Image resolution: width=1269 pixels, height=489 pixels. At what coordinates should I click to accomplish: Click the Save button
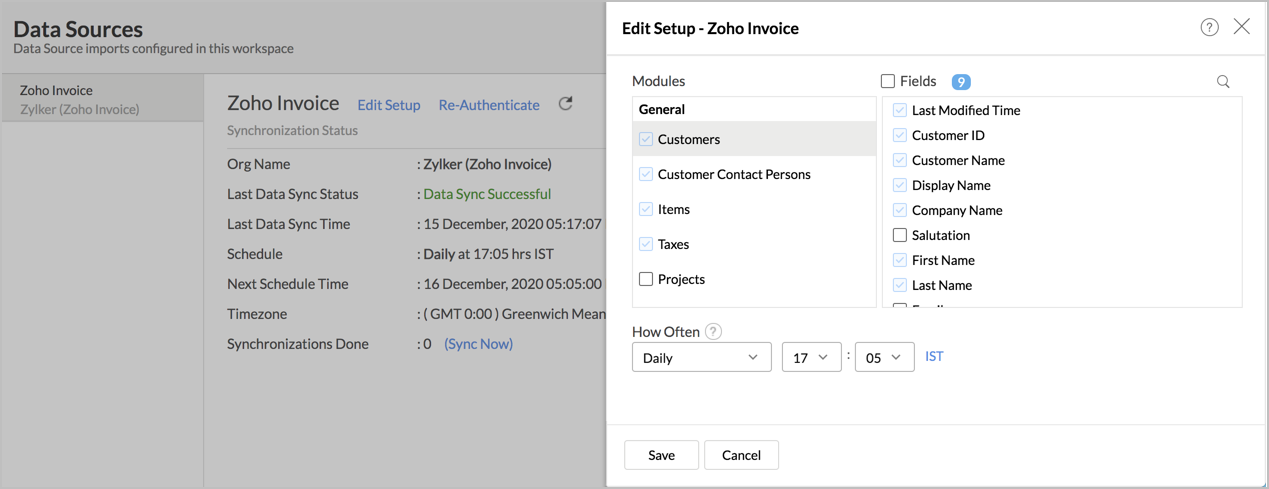pyautogui.click(x=661, y=455)
